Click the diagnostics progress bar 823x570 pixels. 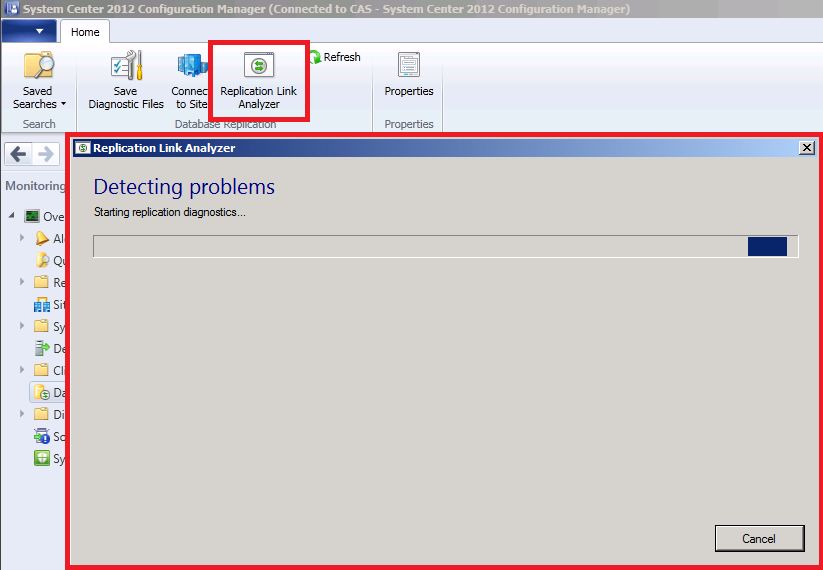coord(446,246)
